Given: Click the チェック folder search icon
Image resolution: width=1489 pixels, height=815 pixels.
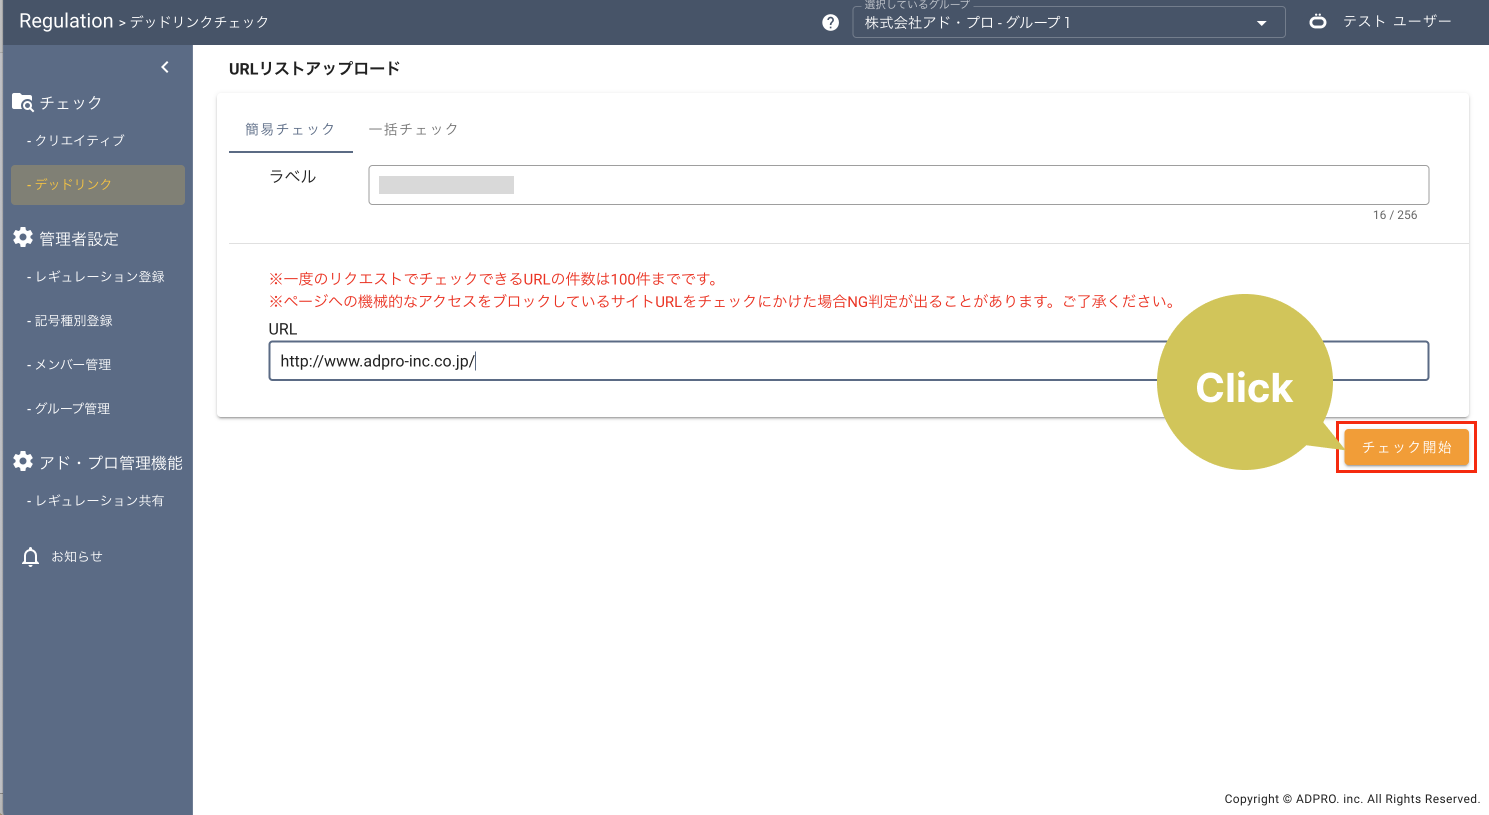Looking at the screenshot, I should 22,102.
